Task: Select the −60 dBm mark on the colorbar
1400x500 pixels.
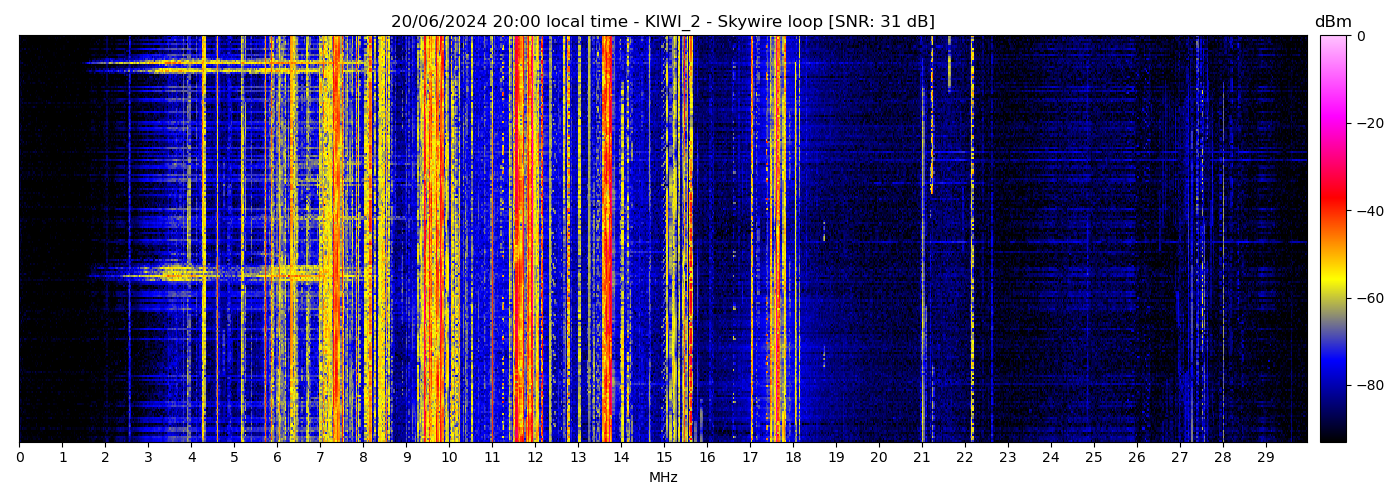Action: [x=1366, y=298]
